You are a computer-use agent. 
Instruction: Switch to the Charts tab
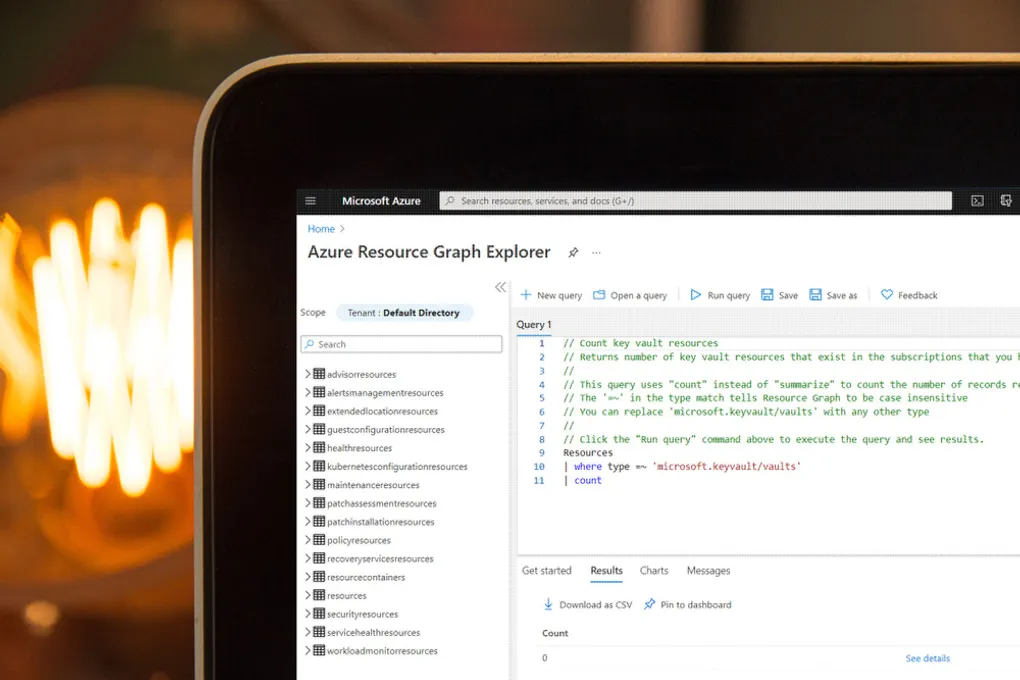654,571
